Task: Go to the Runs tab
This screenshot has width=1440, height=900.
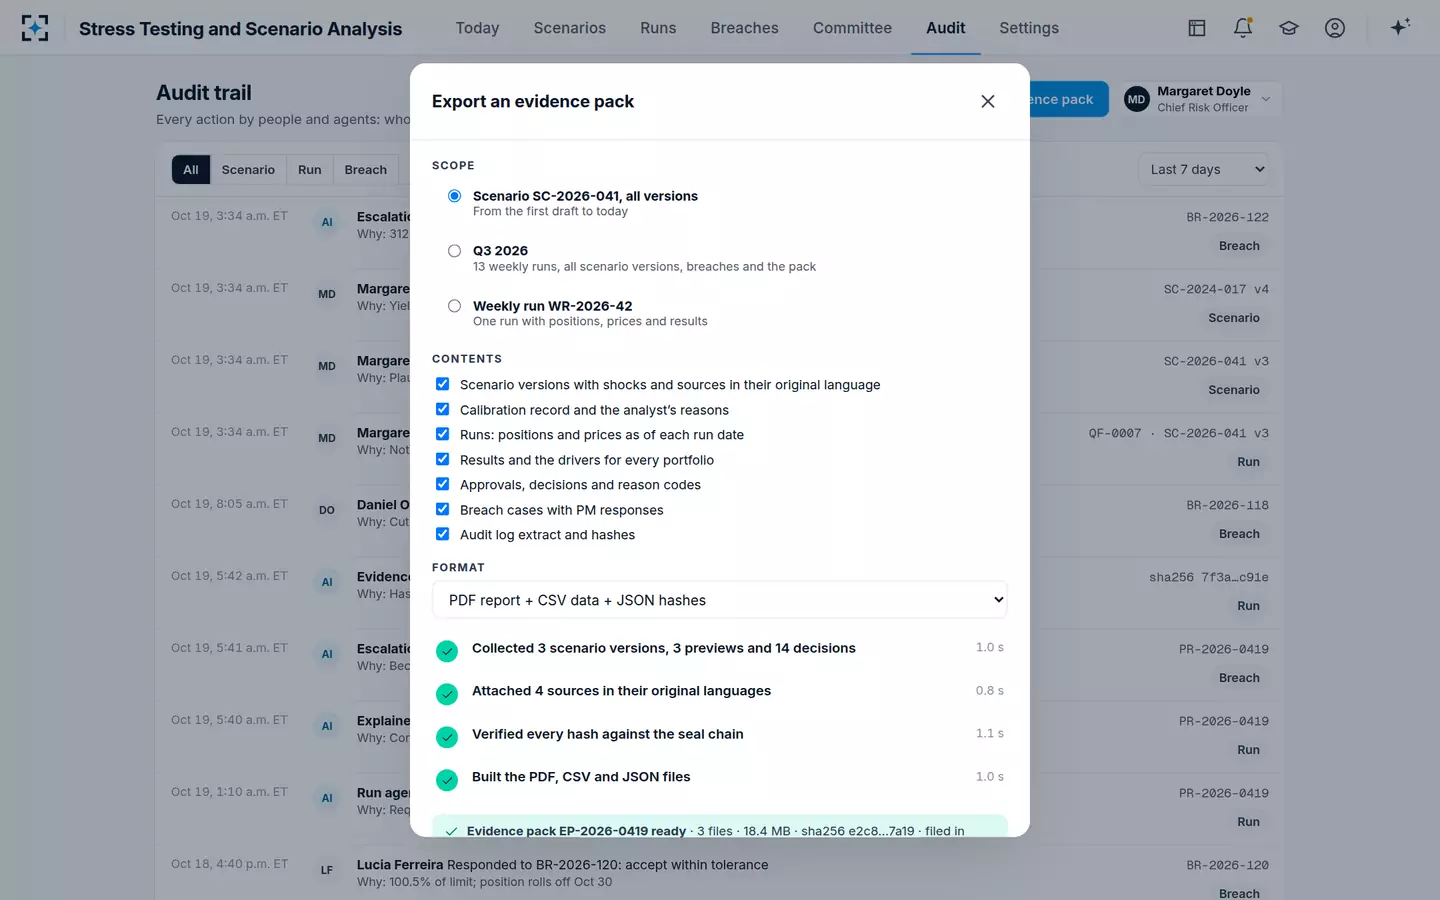Action: pyautogui.click(x=658, y=28)
